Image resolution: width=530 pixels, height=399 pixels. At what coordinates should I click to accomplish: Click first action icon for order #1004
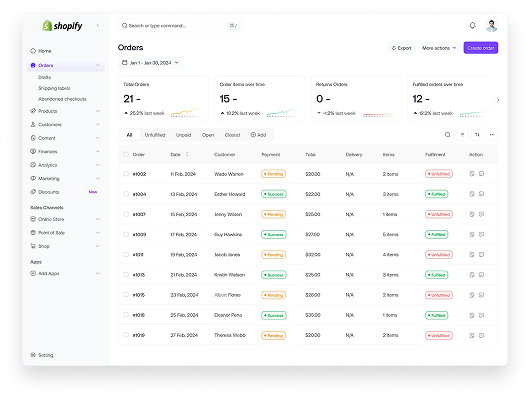(472, 194)
